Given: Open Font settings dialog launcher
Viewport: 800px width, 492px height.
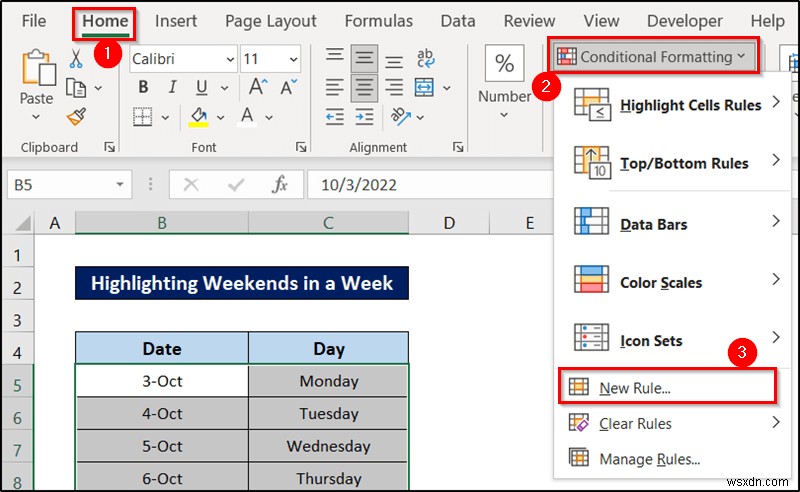Looking at the screenshot, I should pyautogui.click(x=301, y=147).
